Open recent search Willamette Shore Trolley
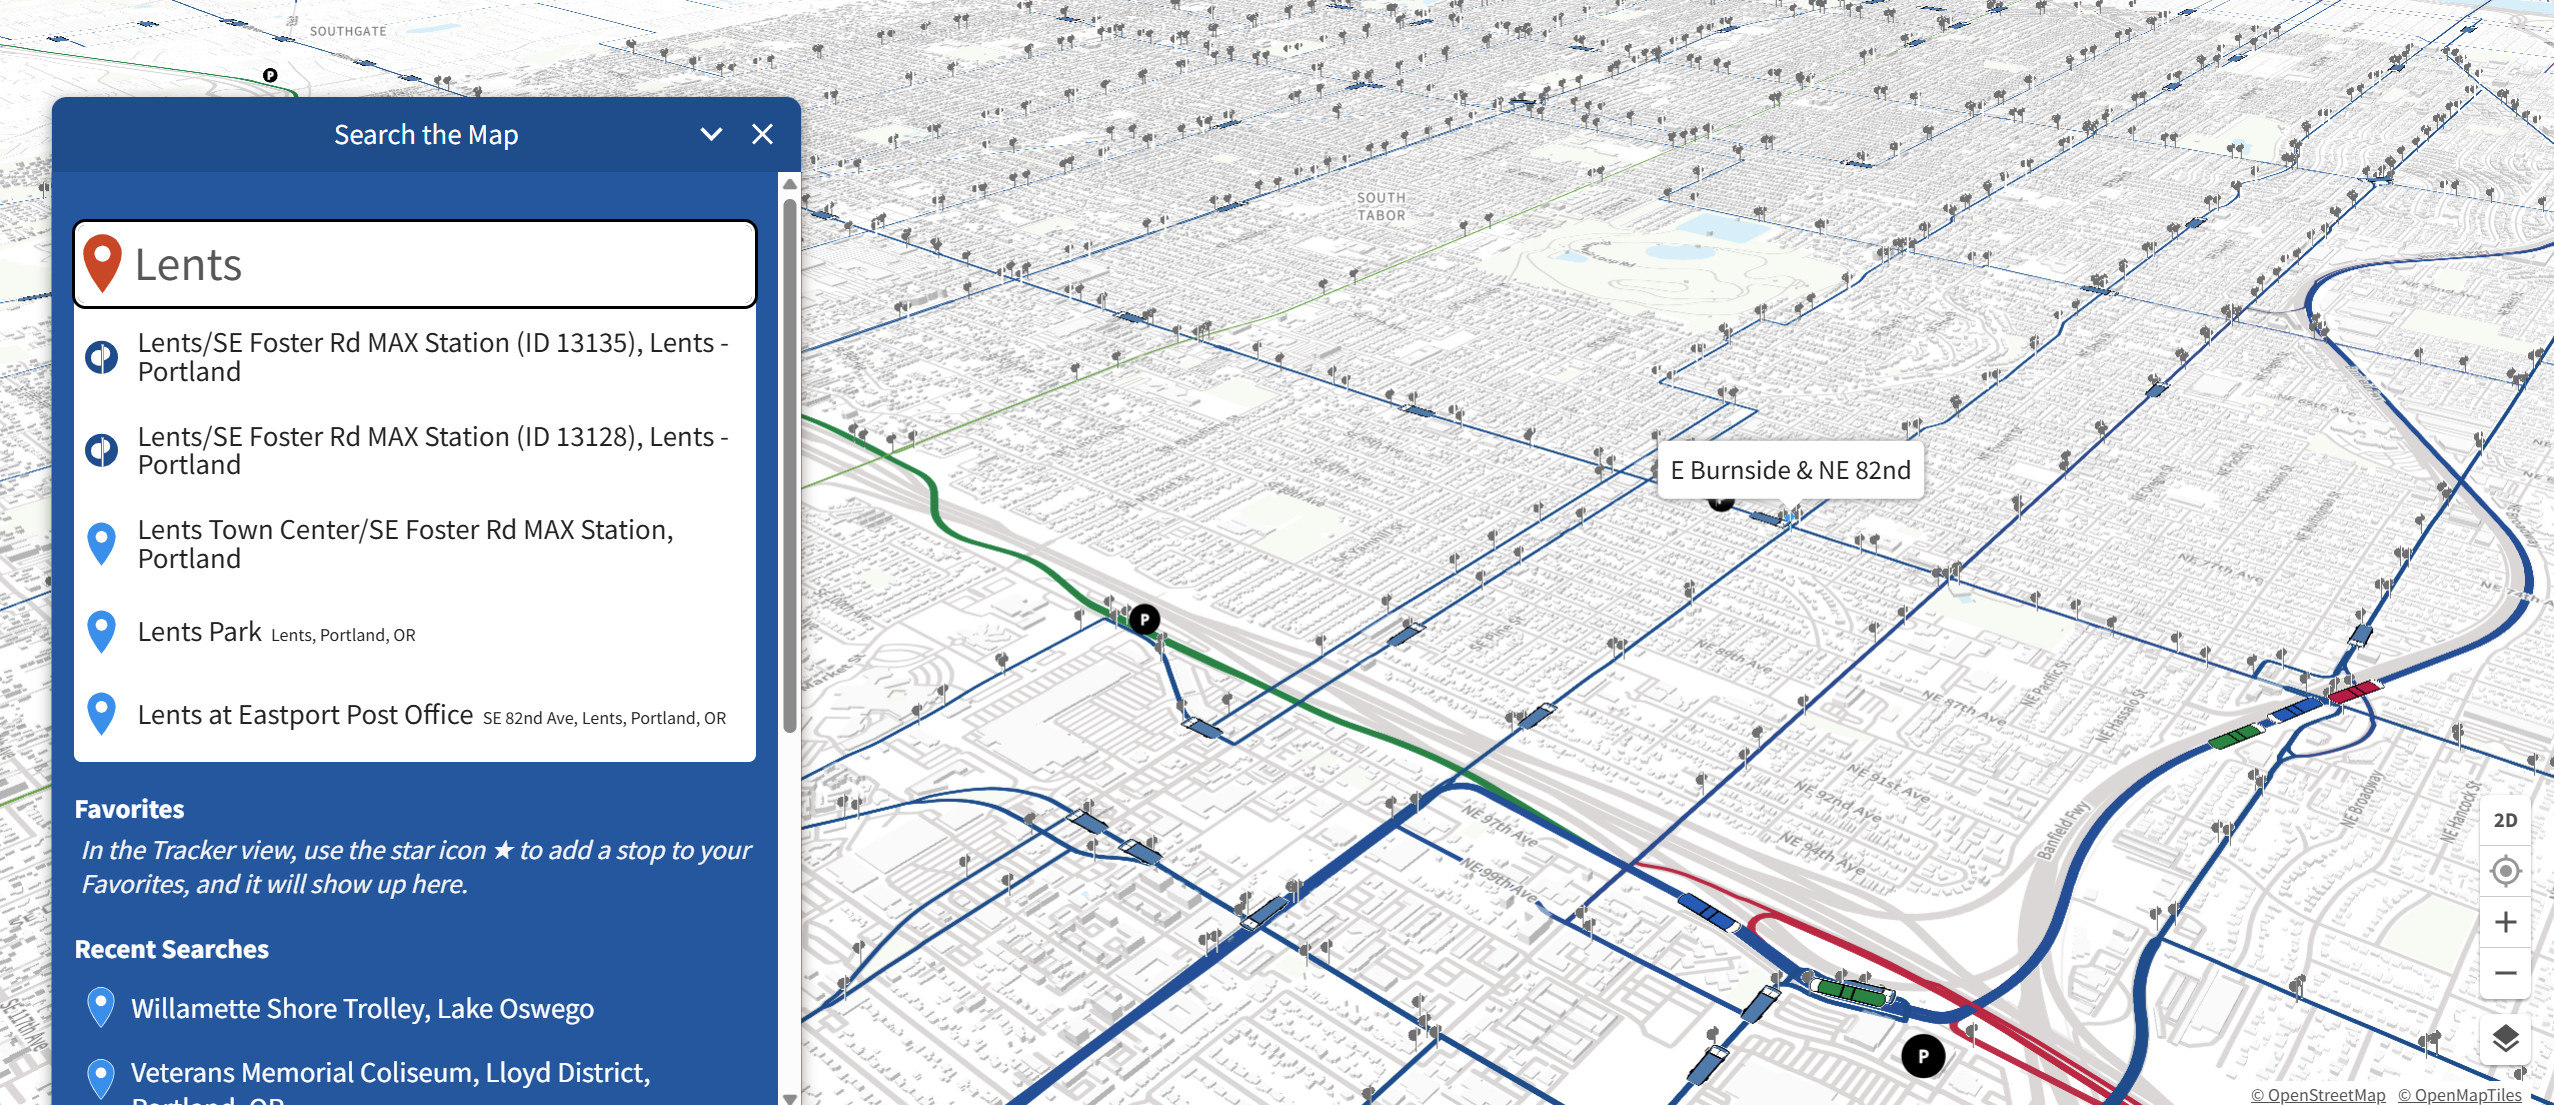Viewport: 2554px width, 1105px height. (x=362, y=1008)
